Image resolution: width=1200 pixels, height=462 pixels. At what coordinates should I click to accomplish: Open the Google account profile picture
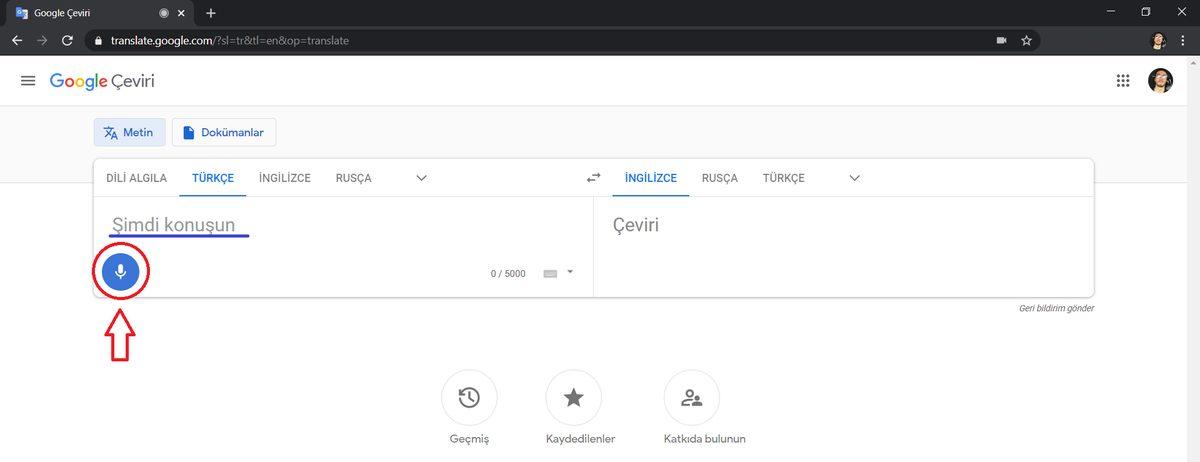[x=1160, y=81]
